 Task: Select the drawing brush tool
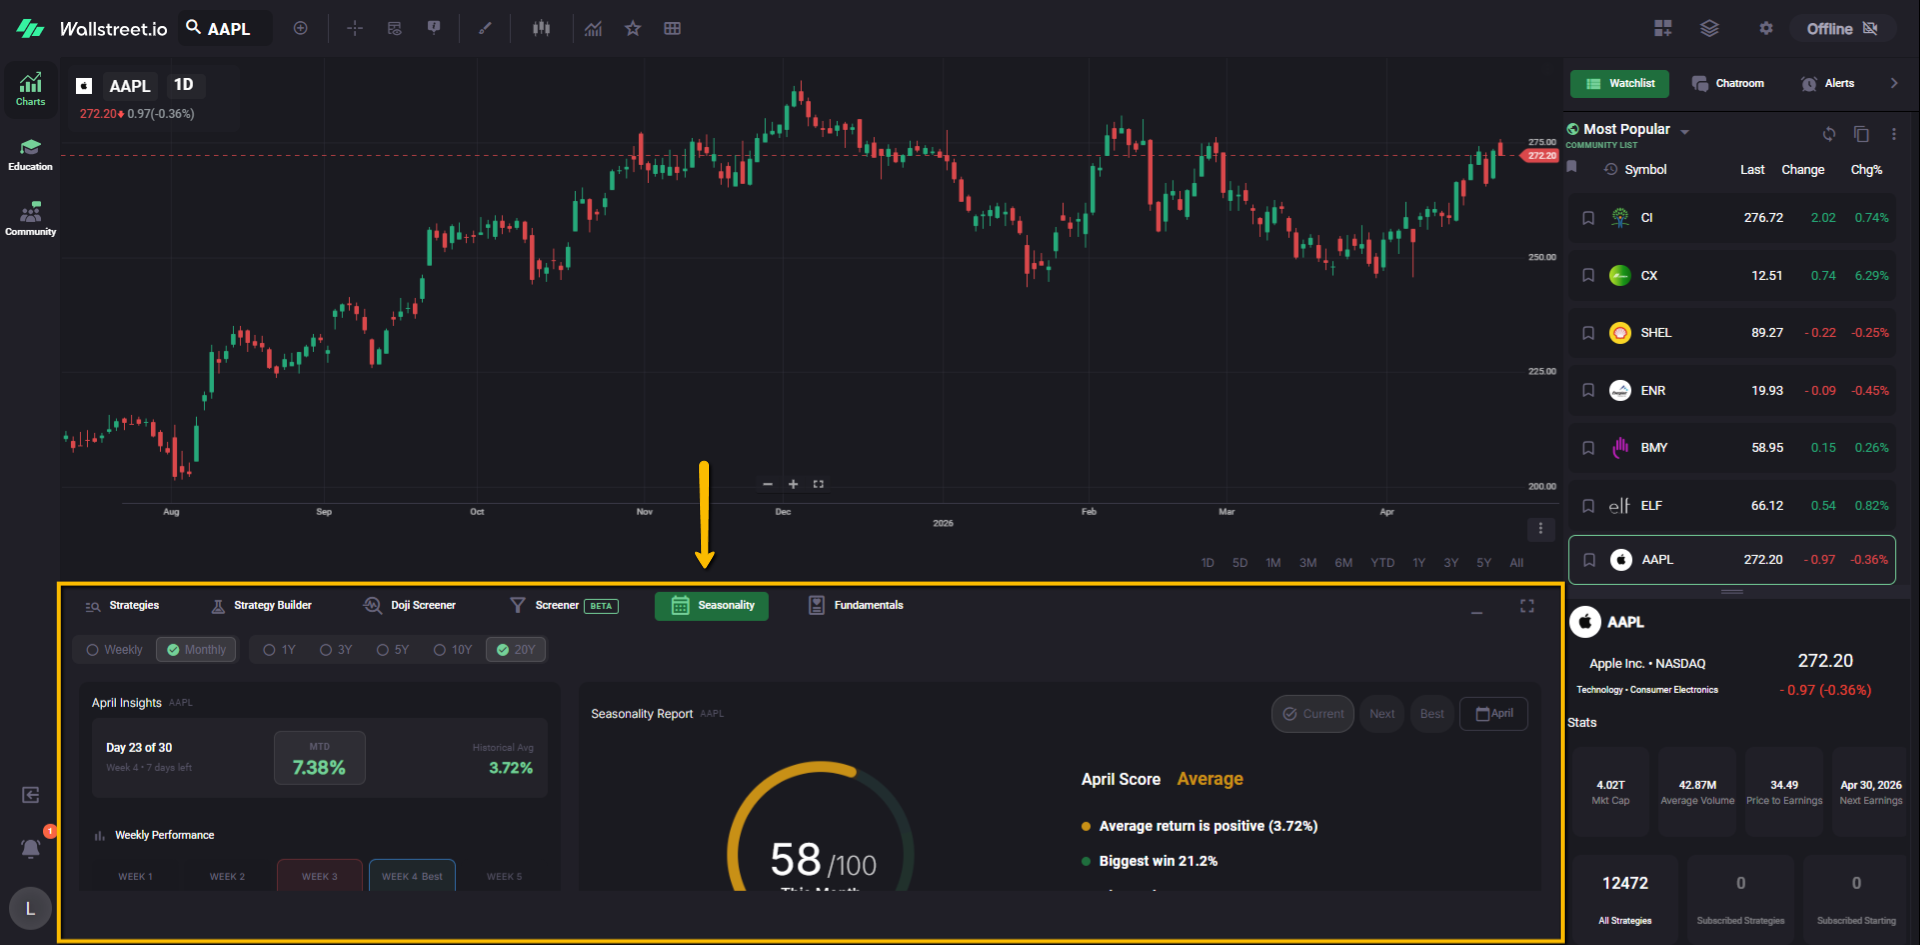click(x=485, y=29)
